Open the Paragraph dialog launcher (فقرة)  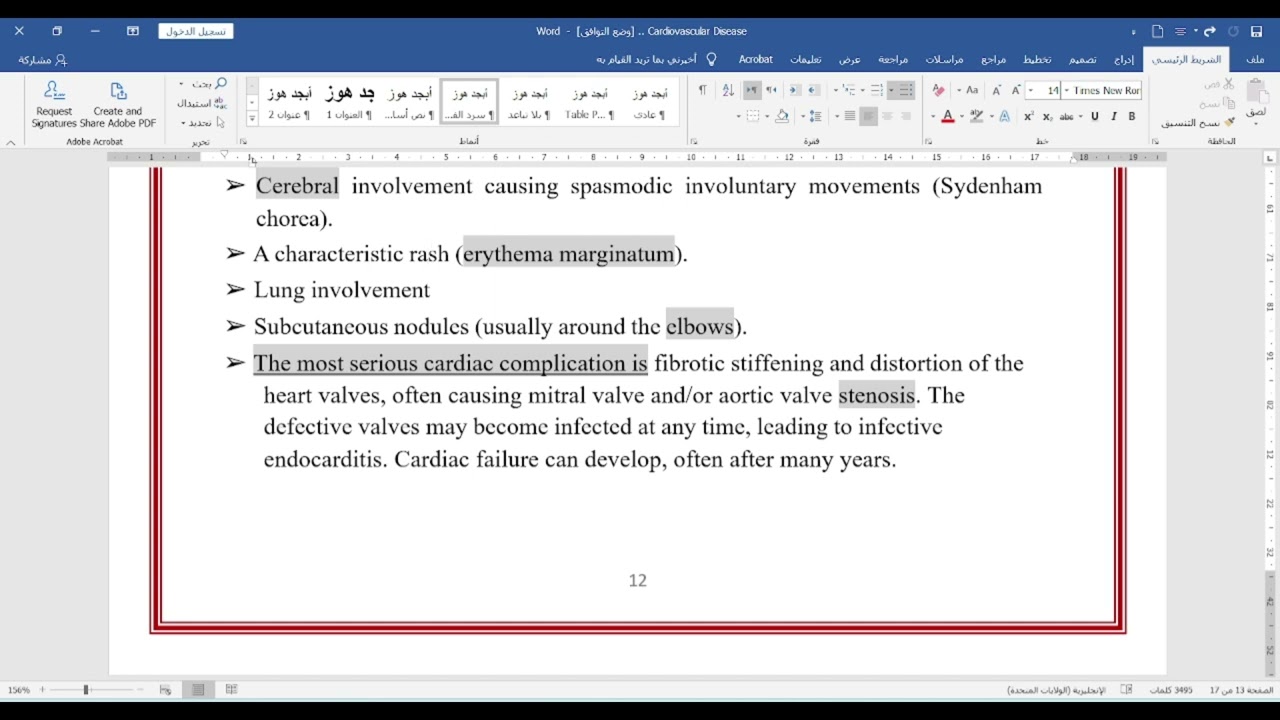pos(693,142)
